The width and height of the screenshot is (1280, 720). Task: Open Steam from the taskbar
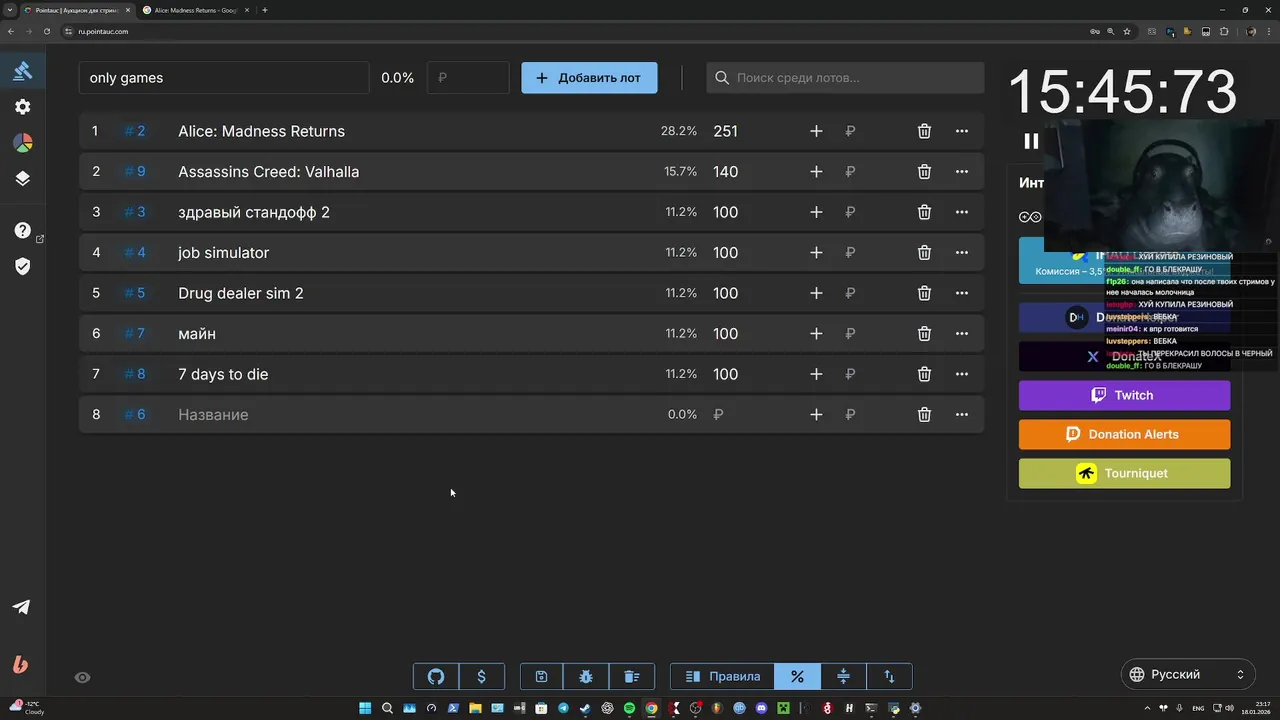point(585,708)
